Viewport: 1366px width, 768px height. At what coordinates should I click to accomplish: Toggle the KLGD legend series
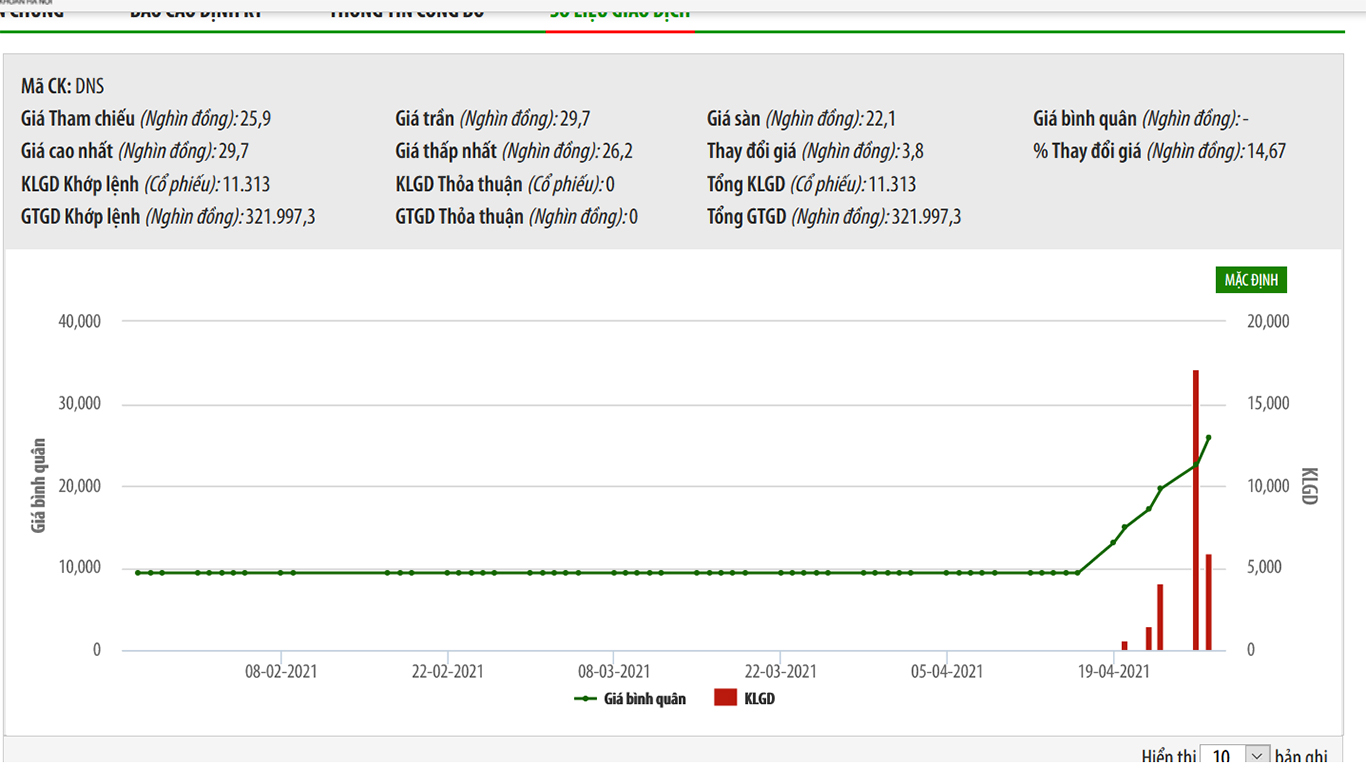point(759,699)
